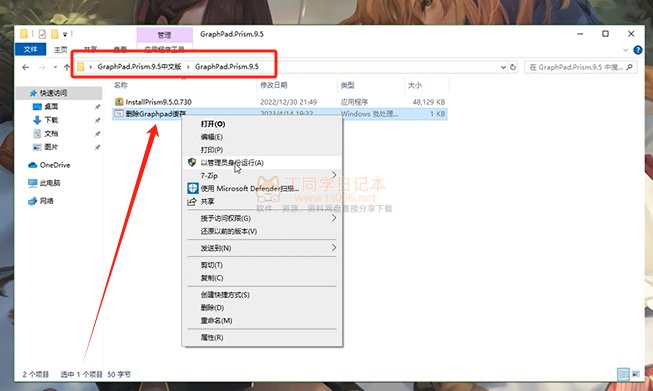
Task: Click the GraphPad.Prism.9.5 breadcrumb segment
Action: coord(227,67)
